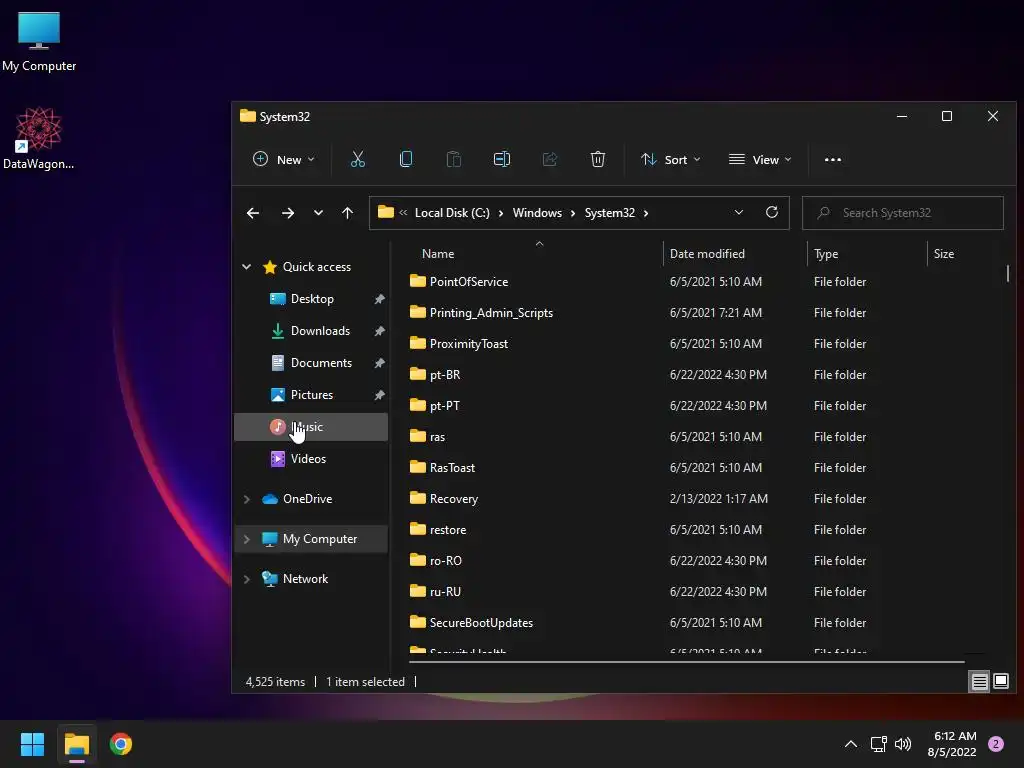Expand the OneDrive tree node
This screenshot has width=1024, height=768.
[246, 499]
